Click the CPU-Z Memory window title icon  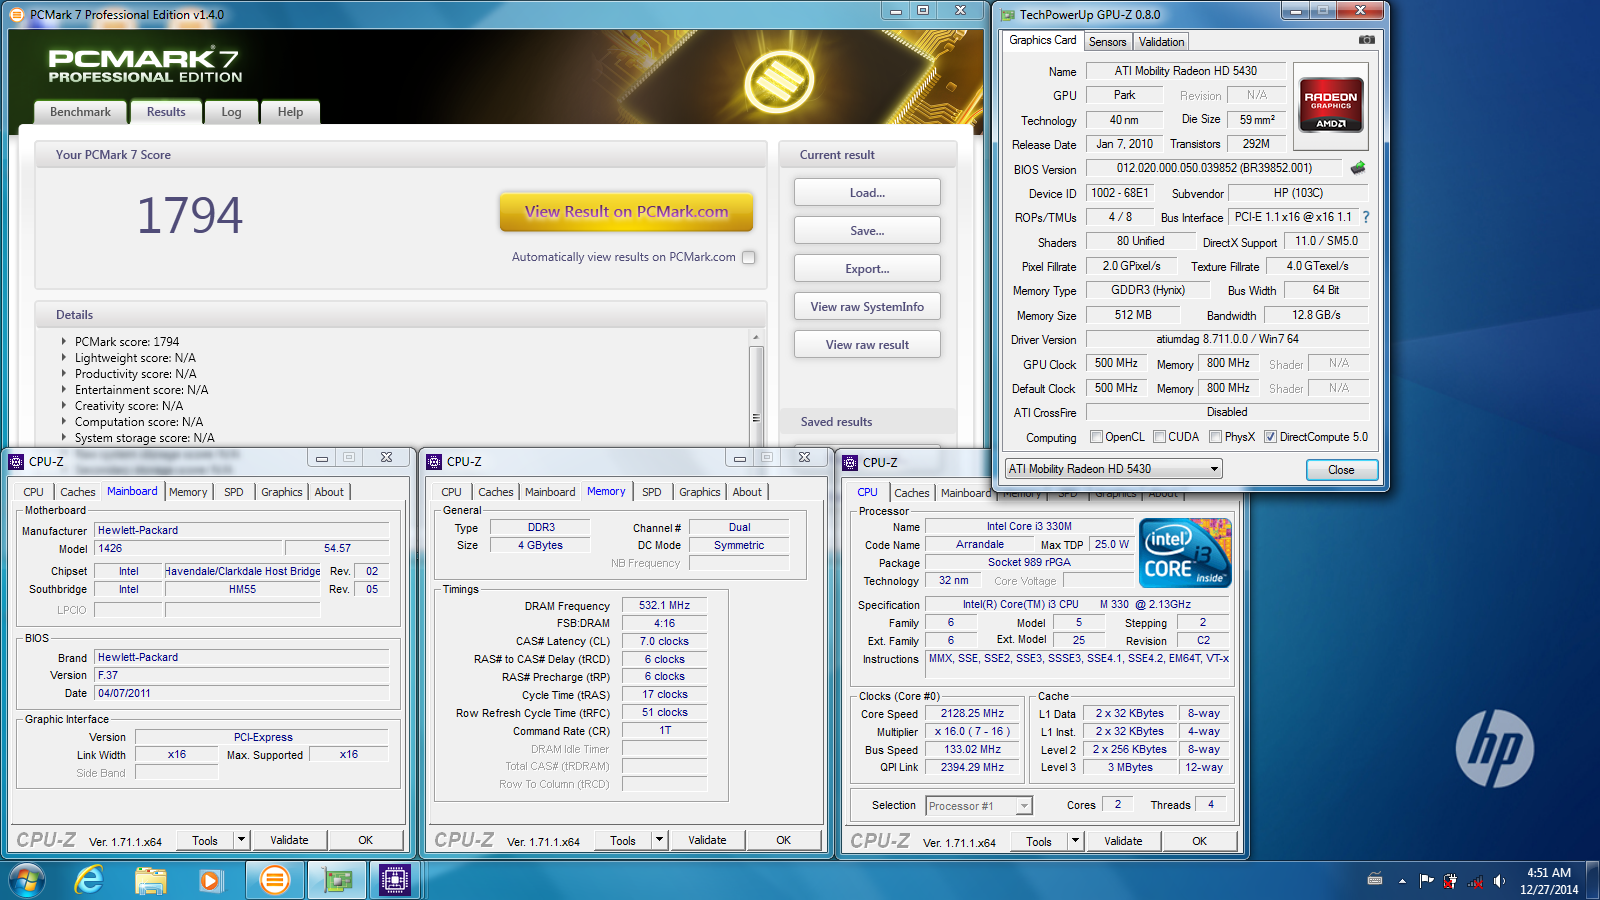[434, 461]
